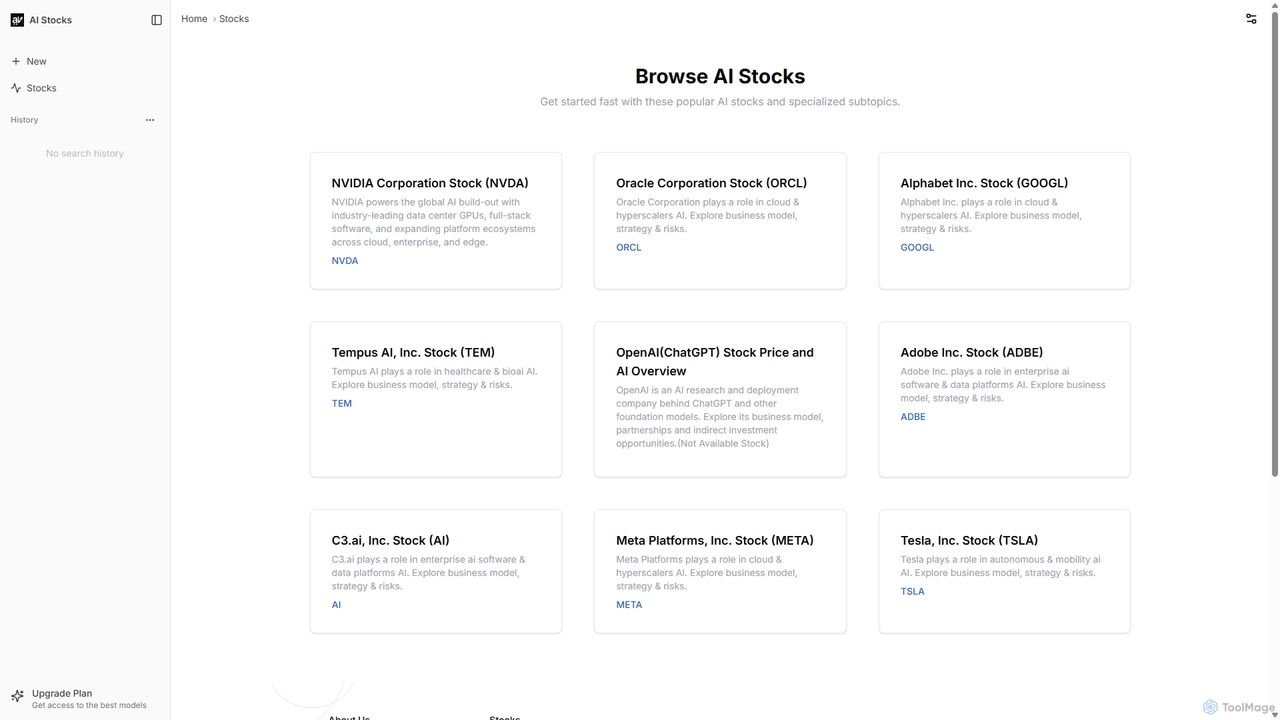
Task: Open the Meta Platforms, Inc. Stock (META) card
Action: point(720,572)
